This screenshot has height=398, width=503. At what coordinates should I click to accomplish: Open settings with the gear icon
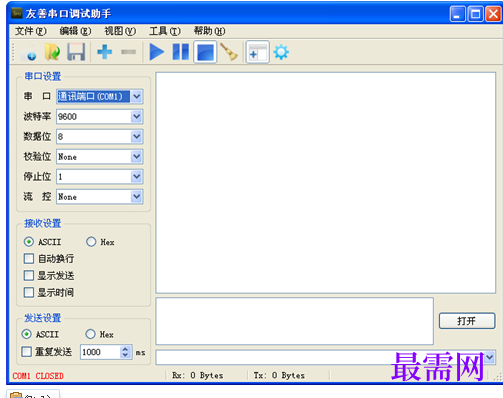(x=281, y=52)
